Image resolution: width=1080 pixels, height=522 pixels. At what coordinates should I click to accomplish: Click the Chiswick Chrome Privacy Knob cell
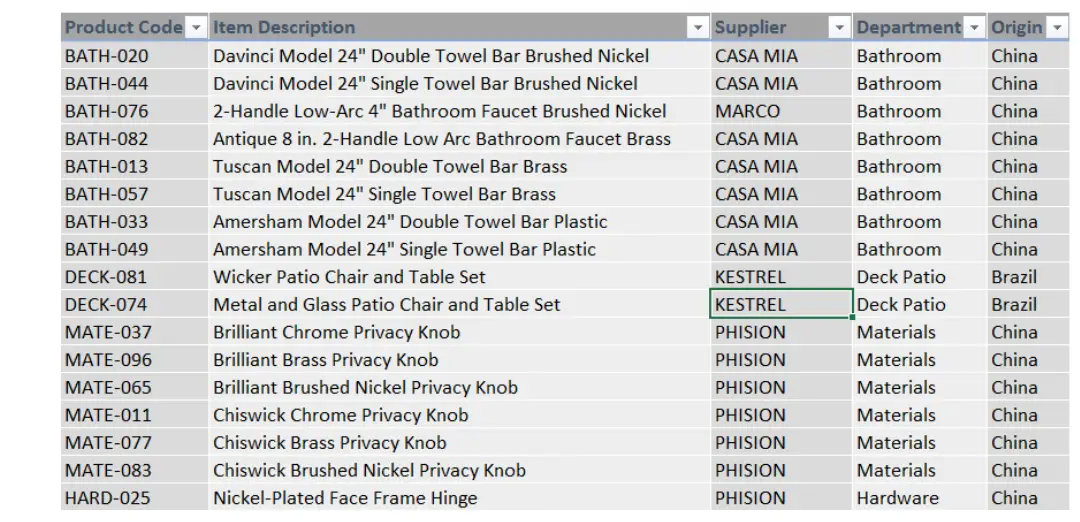point(459,415)
